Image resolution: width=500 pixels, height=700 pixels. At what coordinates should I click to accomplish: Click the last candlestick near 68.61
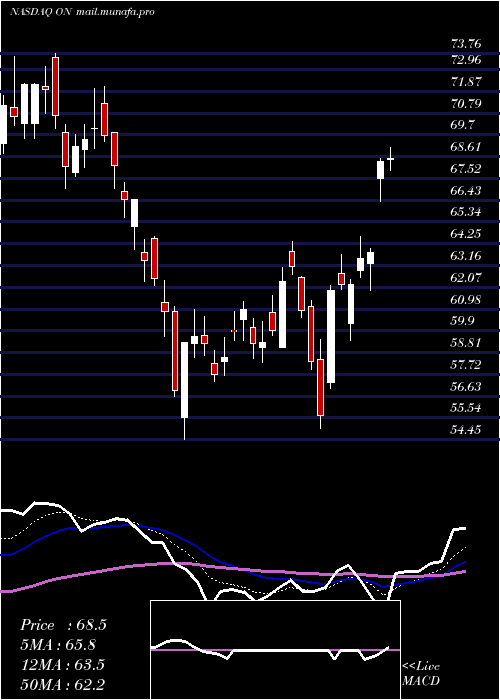click(x=391, y=159)
